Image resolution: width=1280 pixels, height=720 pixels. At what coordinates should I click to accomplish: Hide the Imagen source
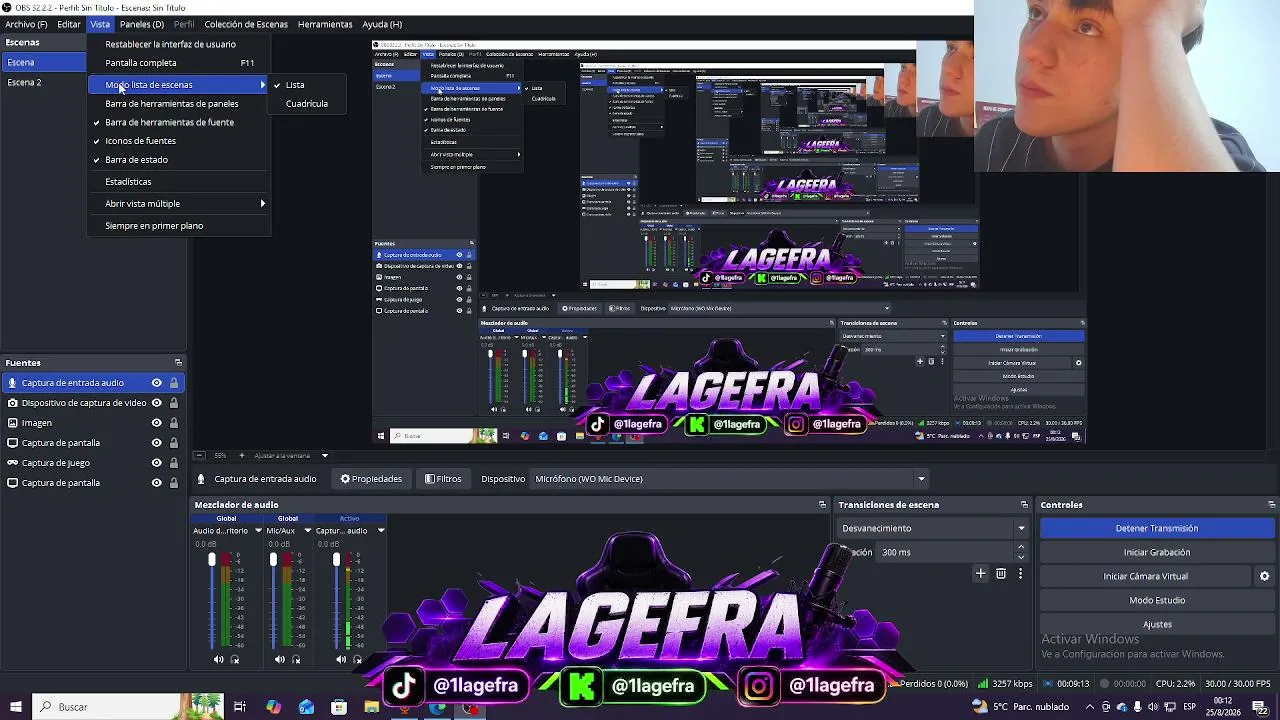[x=157, y=423]
